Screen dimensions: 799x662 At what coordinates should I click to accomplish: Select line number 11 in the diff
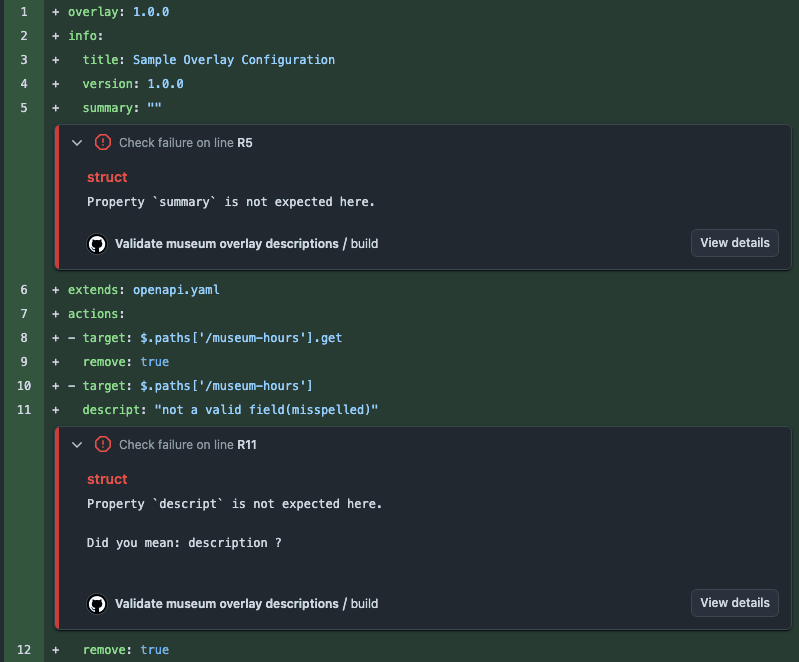(24, 410)
